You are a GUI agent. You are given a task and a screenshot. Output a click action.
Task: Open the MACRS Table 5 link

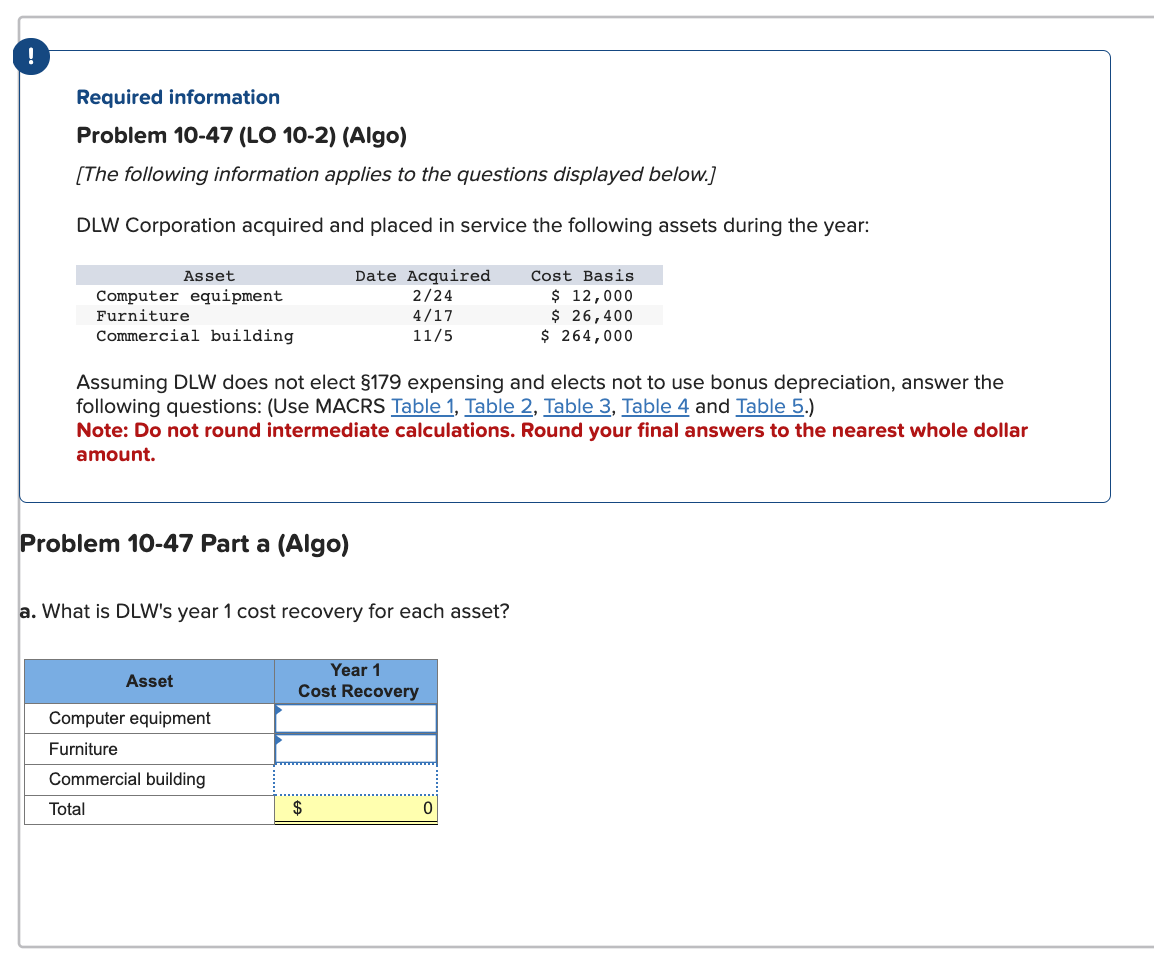pyautogui.click(x=770, y=406)
